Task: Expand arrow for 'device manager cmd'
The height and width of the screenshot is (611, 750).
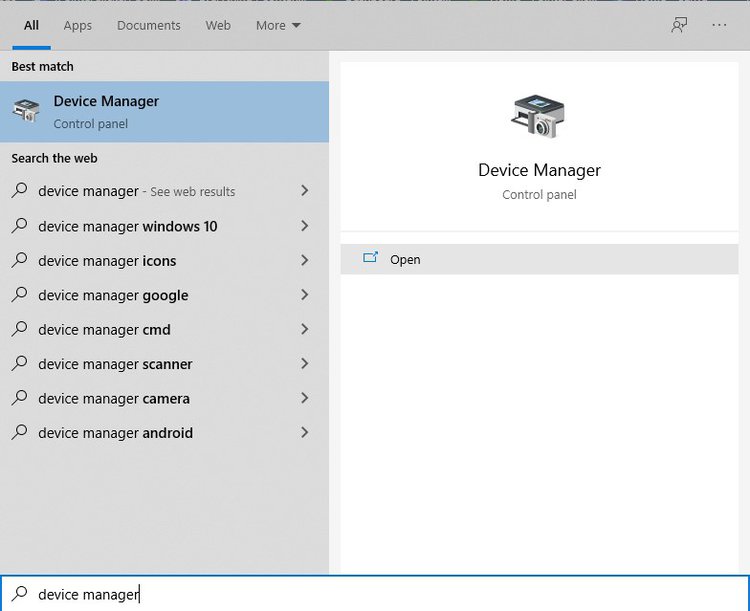Action: tap(305, 329)
